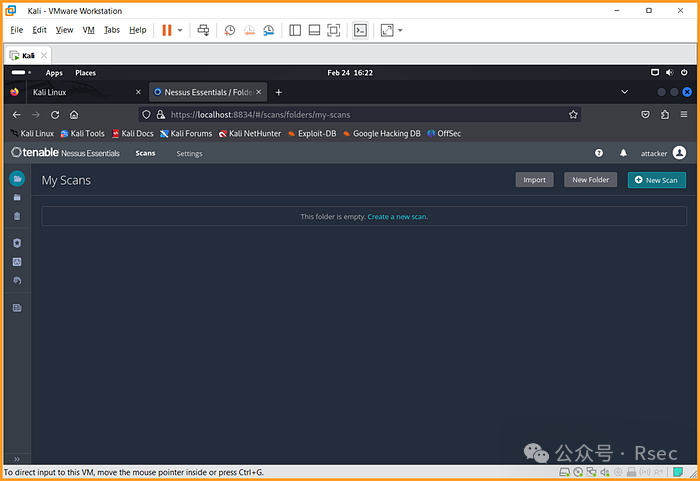Toggle VMware console view
This screenshot has width=700, height=481.
(x=361, y=30)
